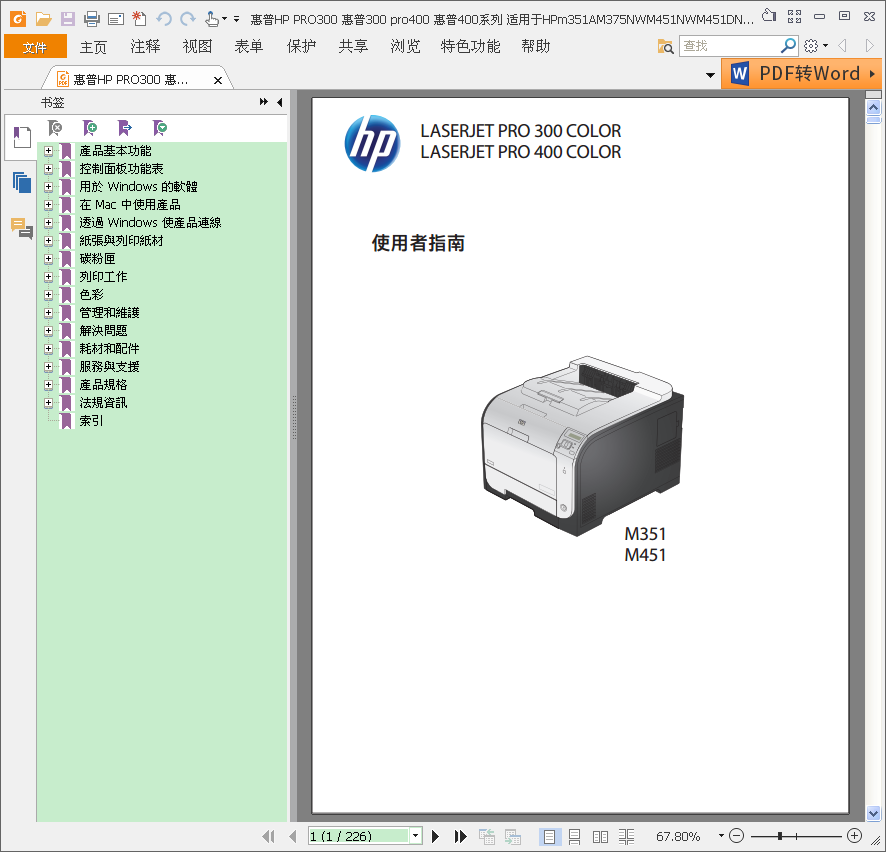Image resolution: width=886 pixels, height=852 pixels.
Task: Expand the 控制面板功能表 bookmark
Action: click(x=48, y=168)
